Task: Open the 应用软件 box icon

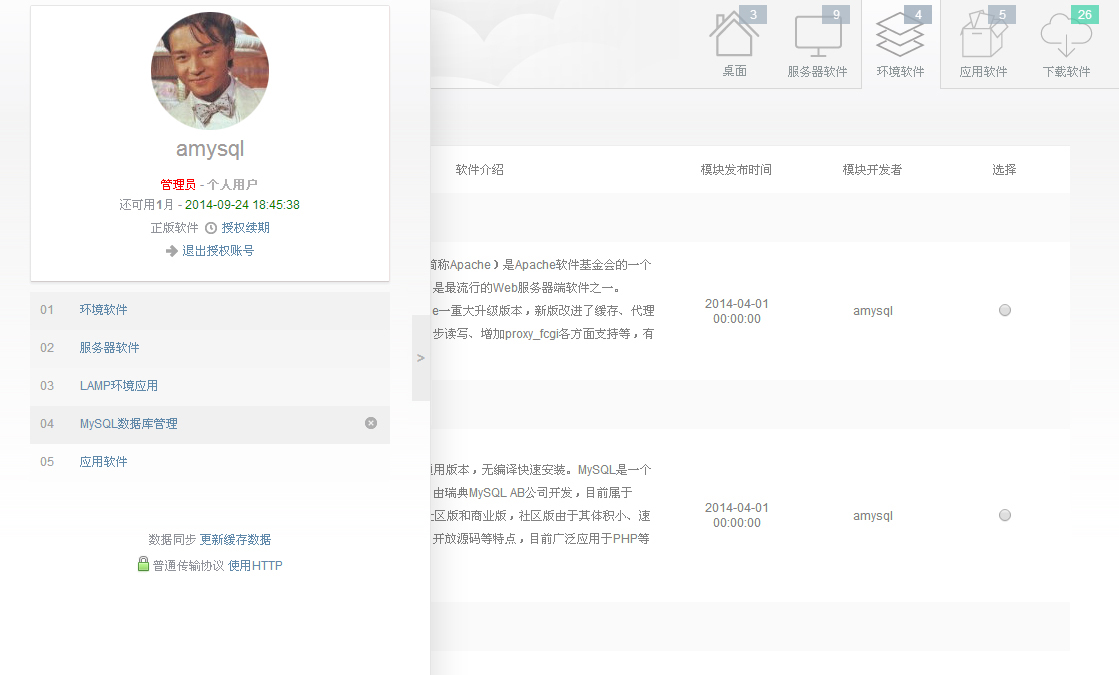Action: pyautogui.click(x=983, y=38)
